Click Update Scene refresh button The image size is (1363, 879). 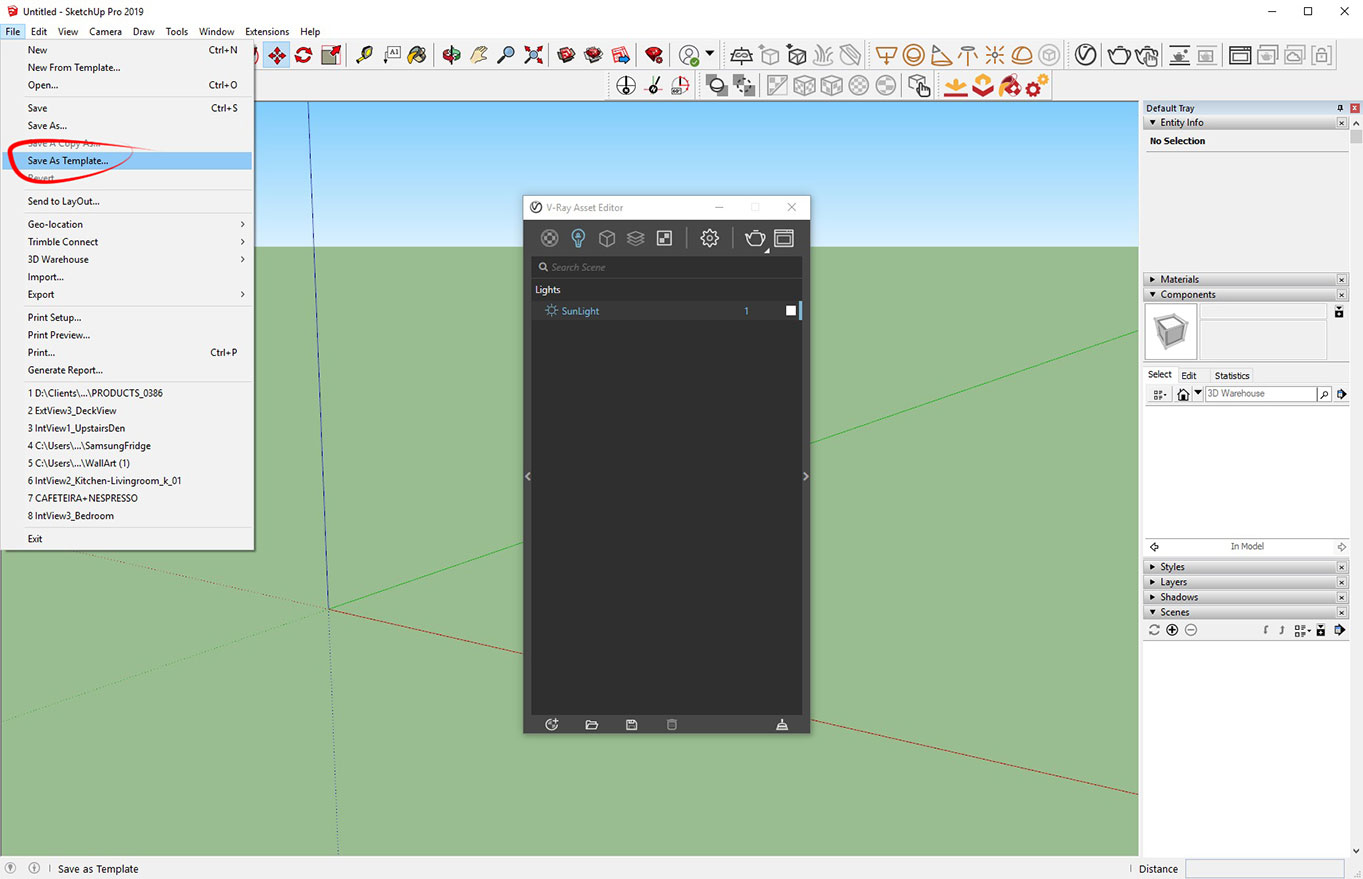point(1154,630)
